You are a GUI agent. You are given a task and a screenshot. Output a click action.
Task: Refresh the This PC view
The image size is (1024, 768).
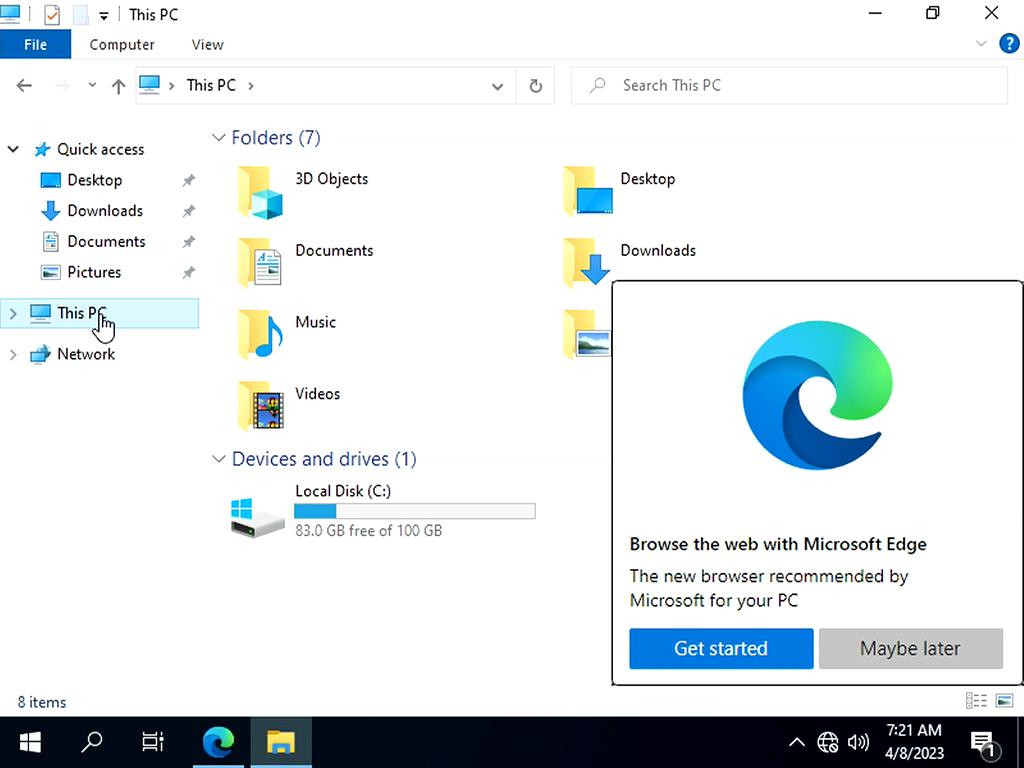tap(536, 86)
